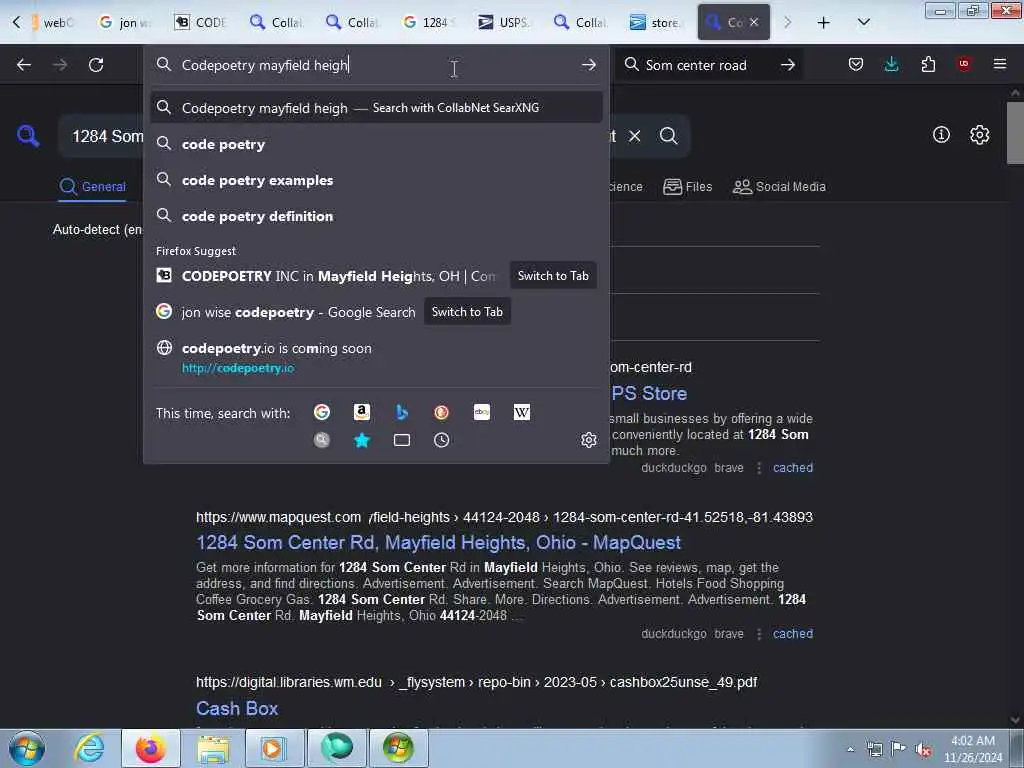Select the Social Media category tab
The height and width of the screenshot is (768, 1024).
coord(779,187)
